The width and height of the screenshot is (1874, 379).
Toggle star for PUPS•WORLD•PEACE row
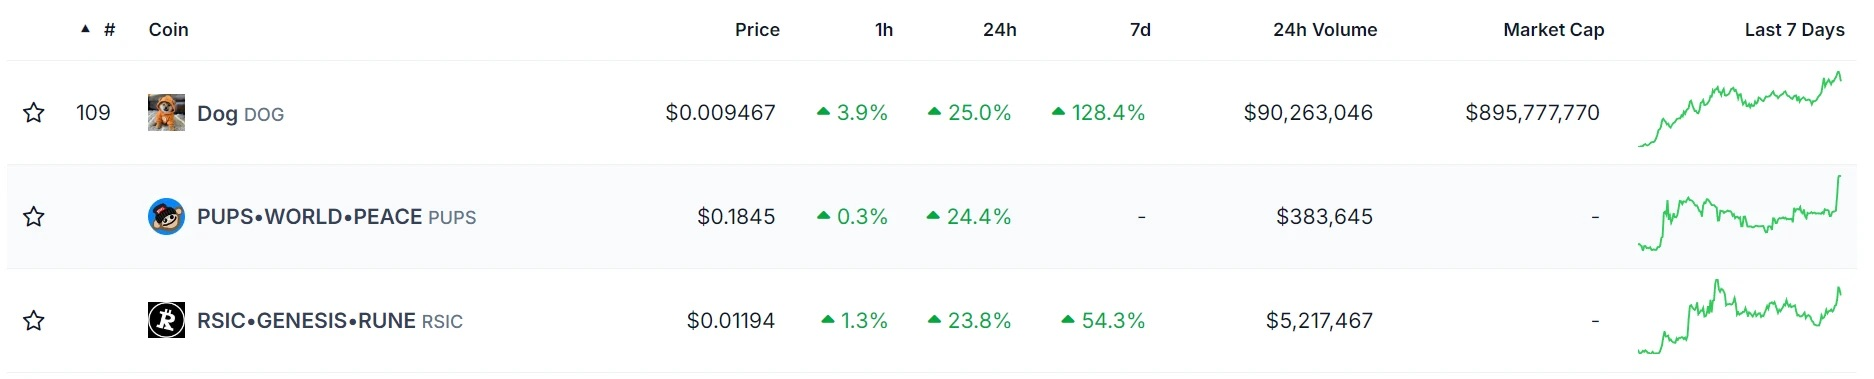(x=34, y=217)
